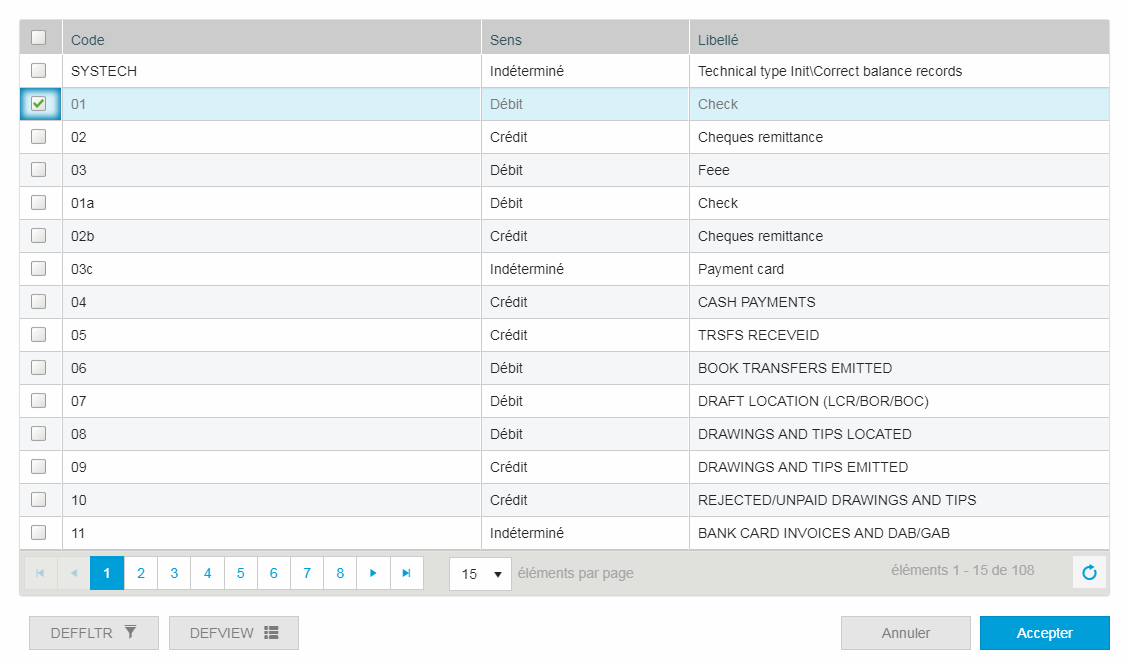Jump to page 8
Viewport: 1127px width, 667px height.
[340, 573]
